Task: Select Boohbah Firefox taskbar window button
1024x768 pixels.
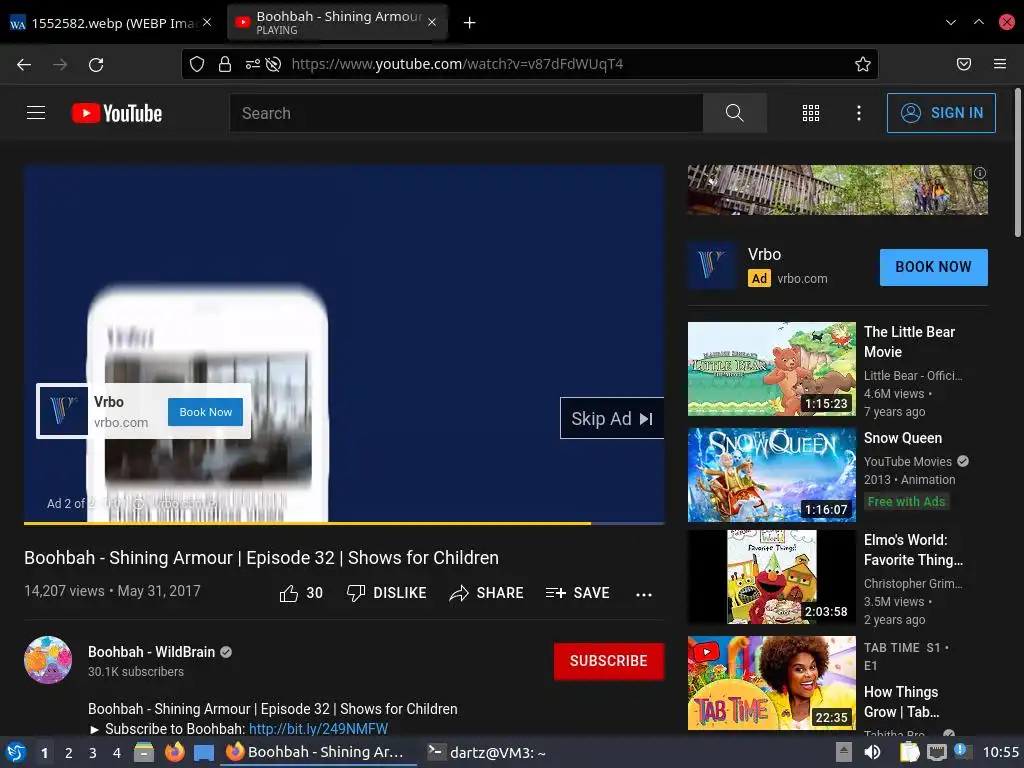Action: pyautogui.click(x=319, y=753)
